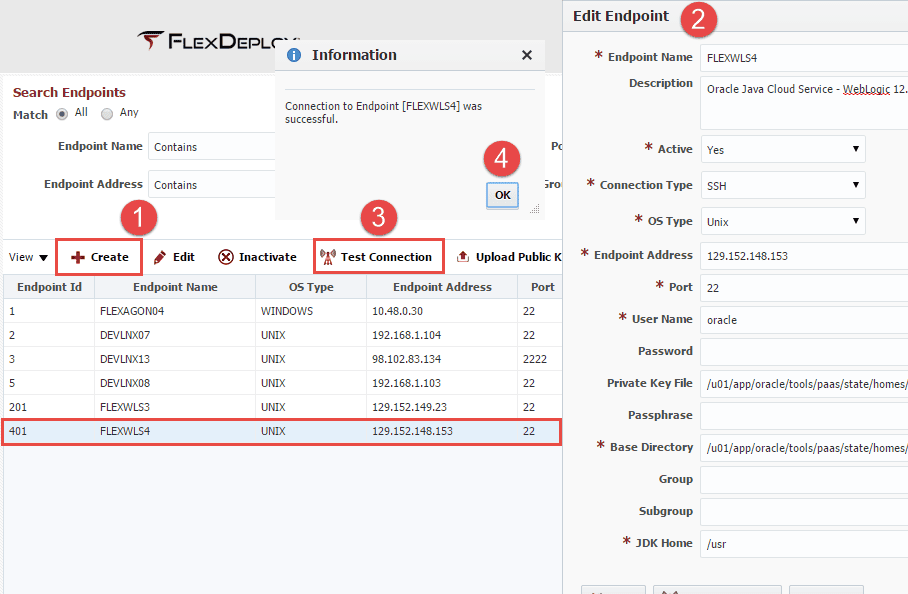Click the Test Connection antenna icon
The image size is (908, 594).
coord(328,257)
